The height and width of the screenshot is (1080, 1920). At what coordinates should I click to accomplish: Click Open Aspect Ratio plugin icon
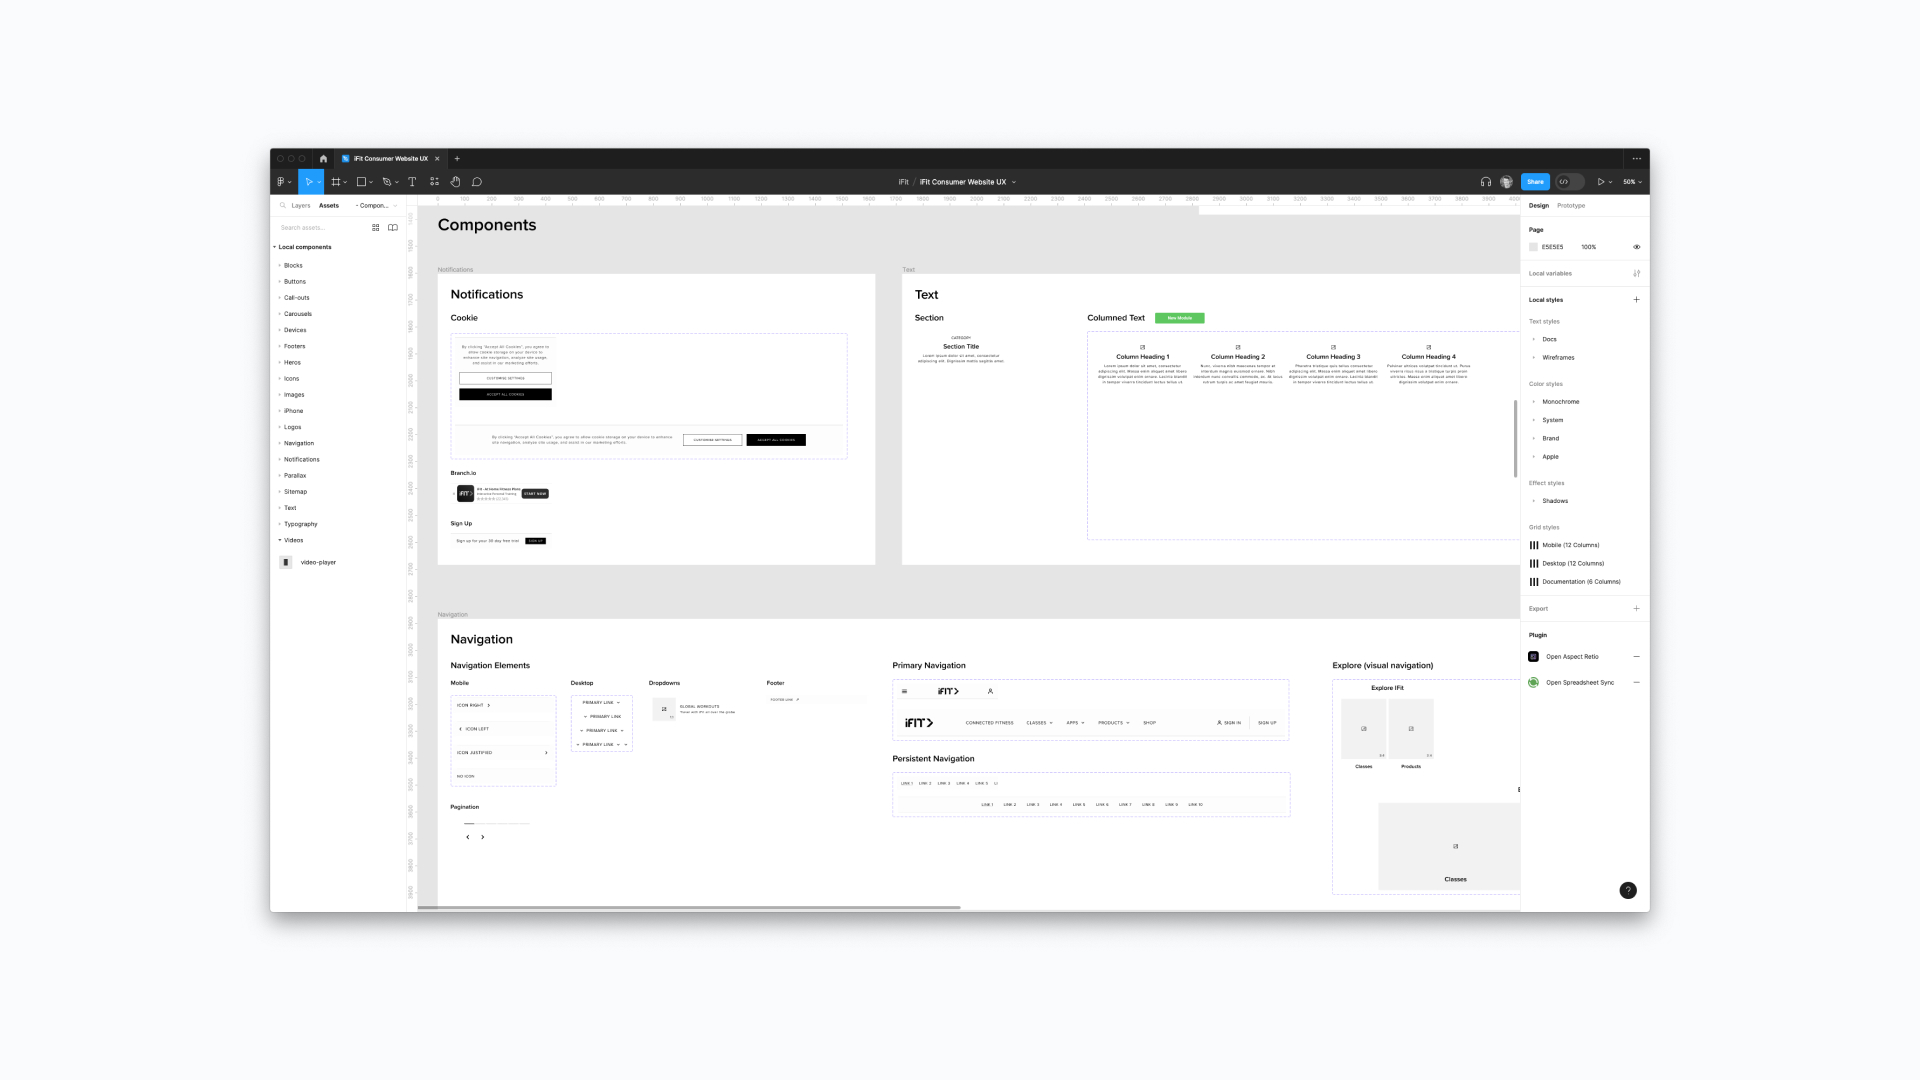tap(1534, 657)
